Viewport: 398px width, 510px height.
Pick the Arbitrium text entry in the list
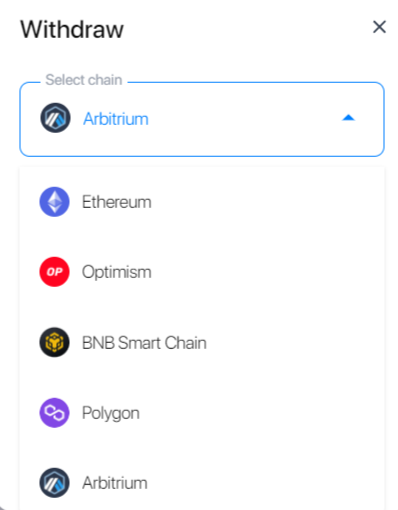point(115,483)
